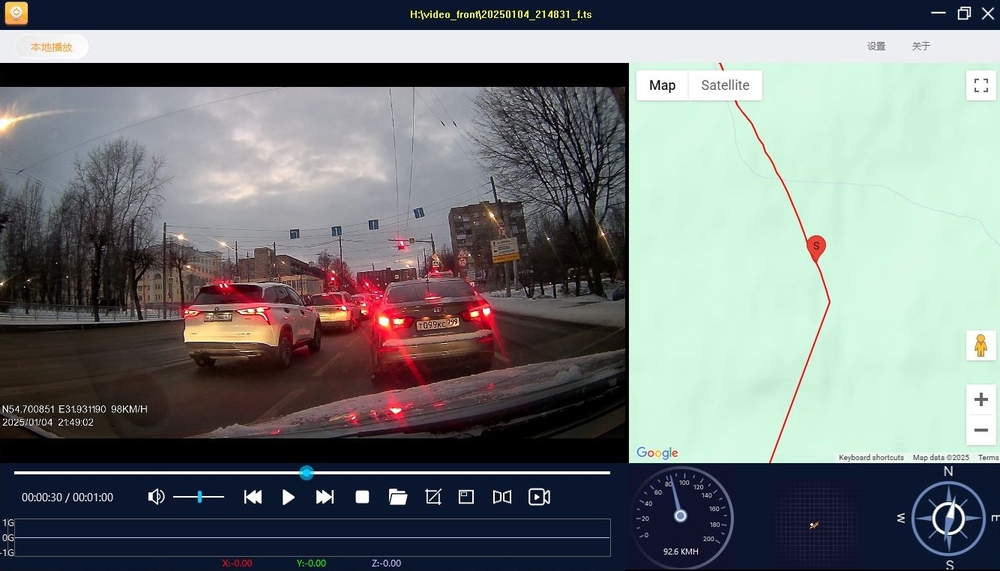Switch to the Satellite view tab
Viewport: 1000px width, 571px height.
(x=725, y=85)
